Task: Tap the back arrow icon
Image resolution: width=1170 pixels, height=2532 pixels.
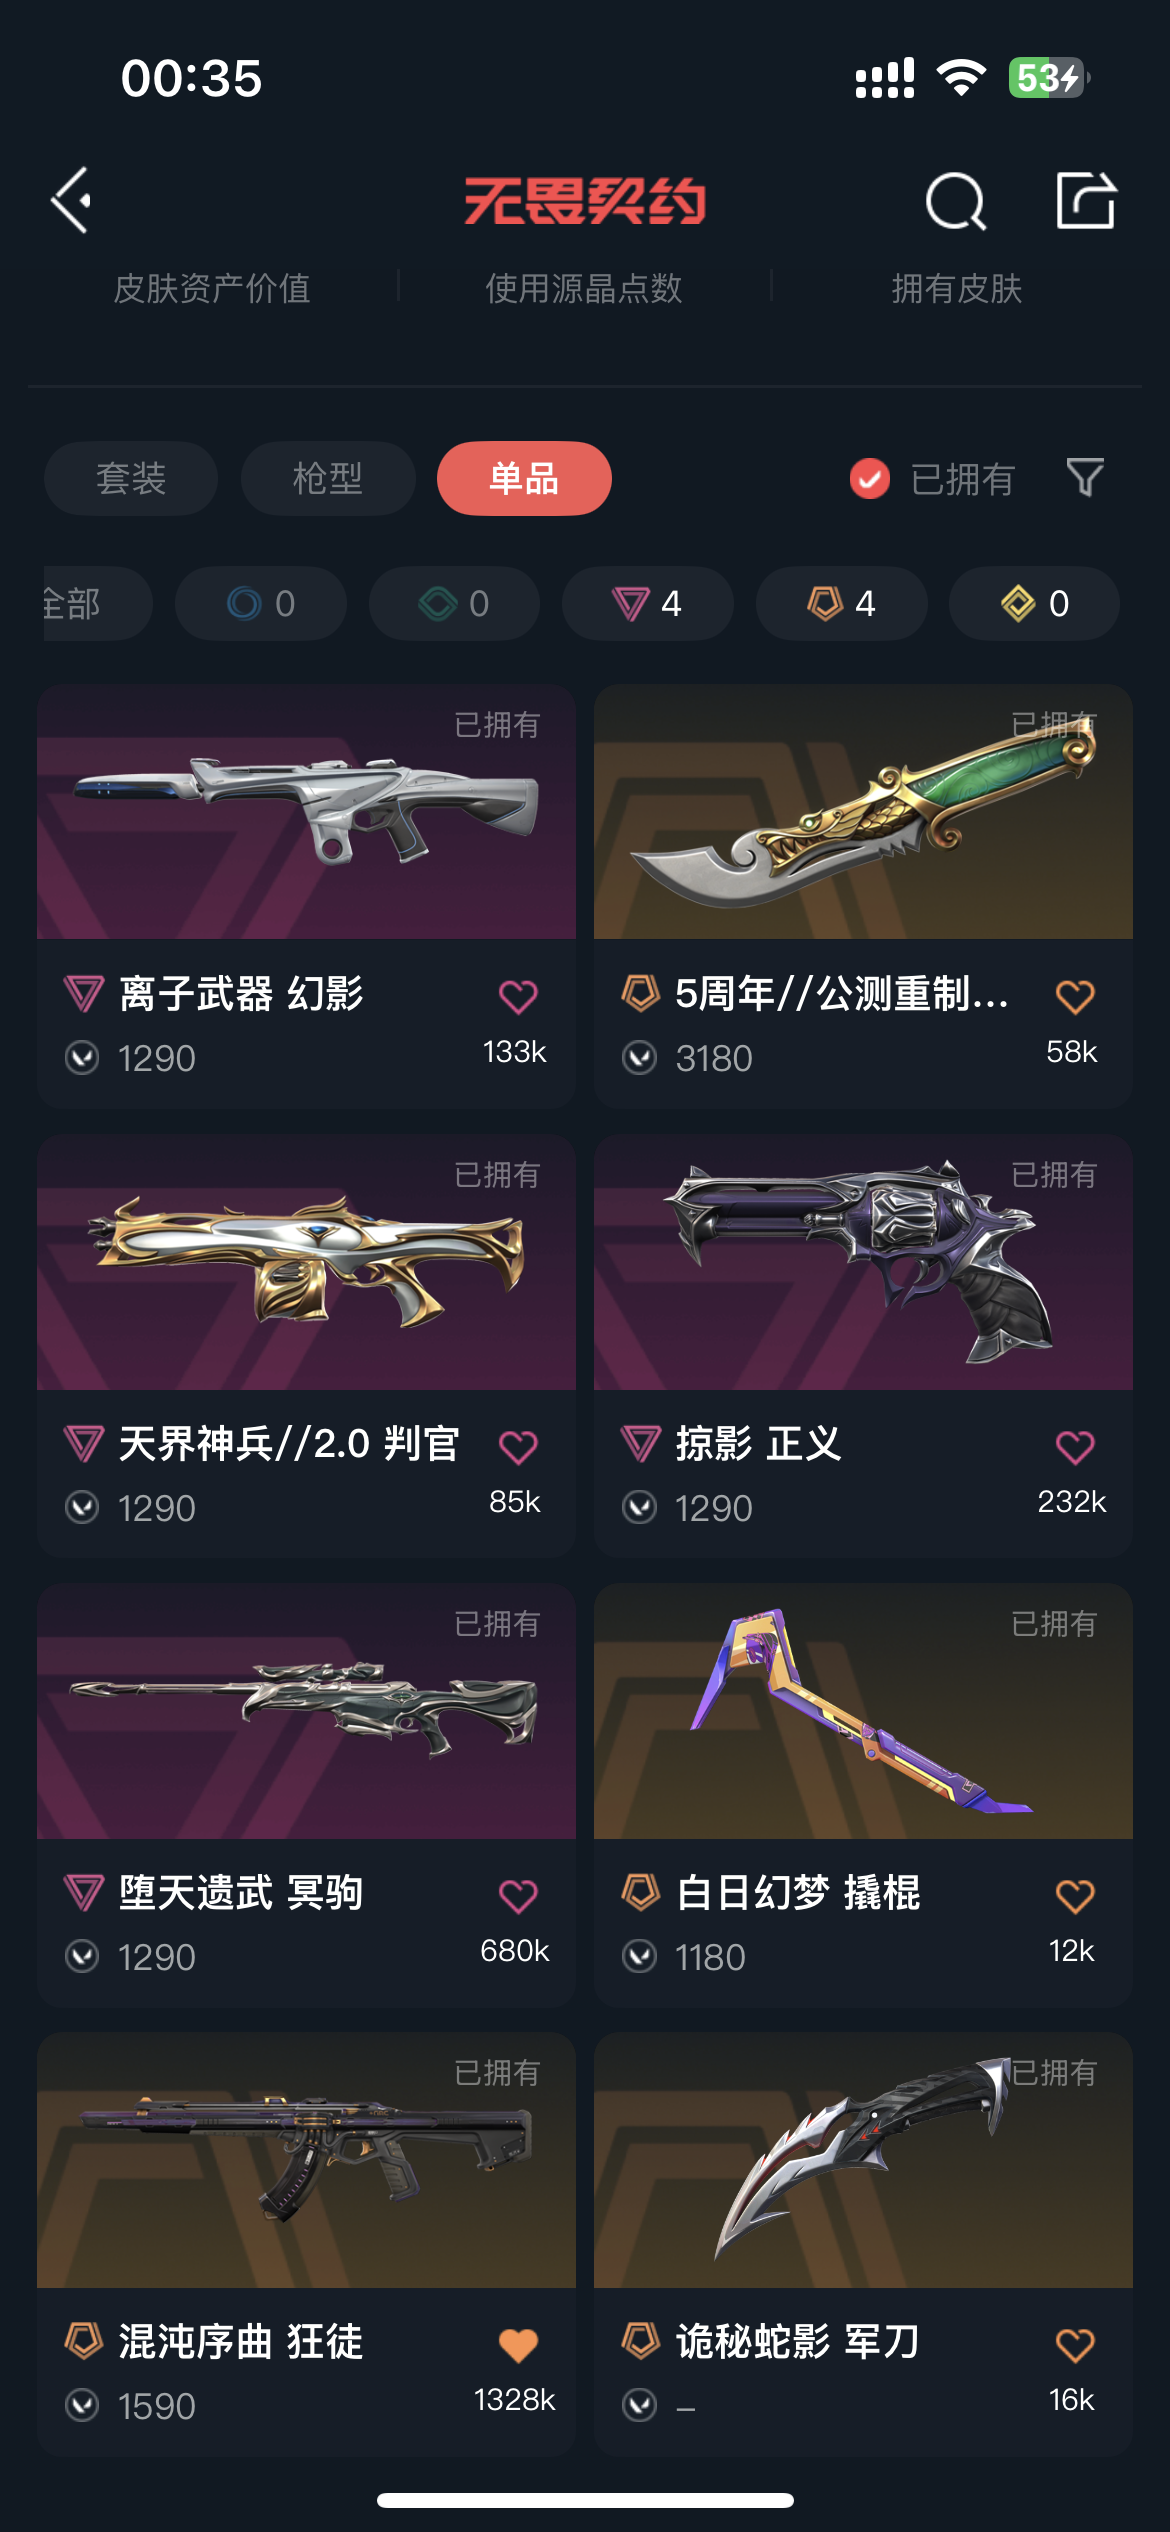Action: [72, 201]
